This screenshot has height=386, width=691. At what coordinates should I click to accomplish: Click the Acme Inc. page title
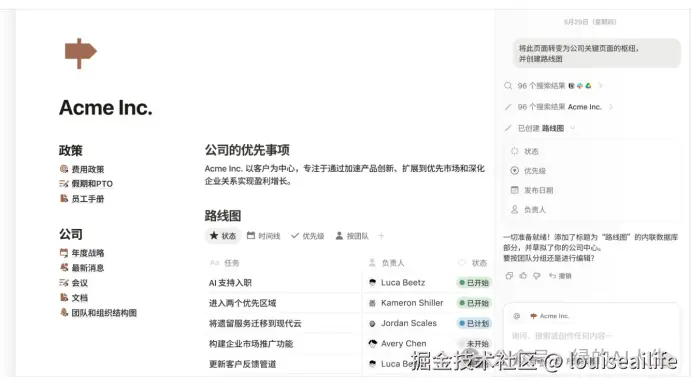click(106, 108)
